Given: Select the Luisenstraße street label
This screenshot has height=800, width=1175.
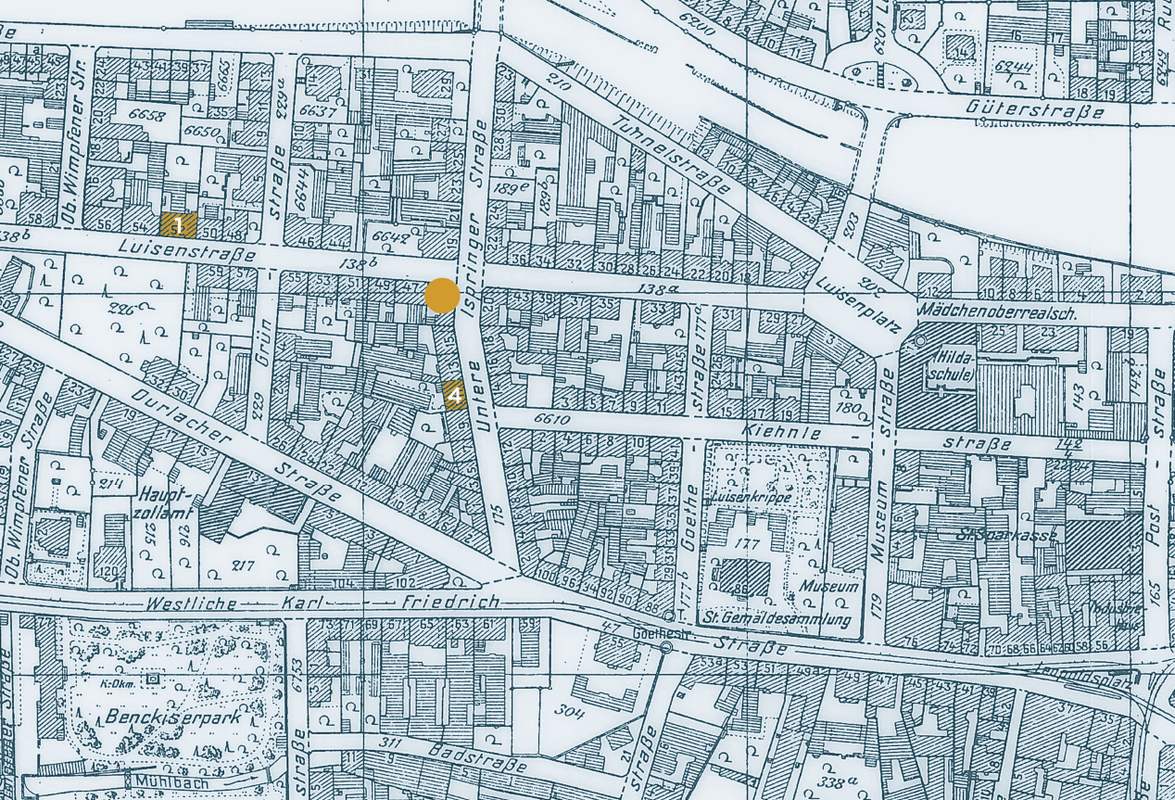Looking at the screenshot, I should pos(188,249).
